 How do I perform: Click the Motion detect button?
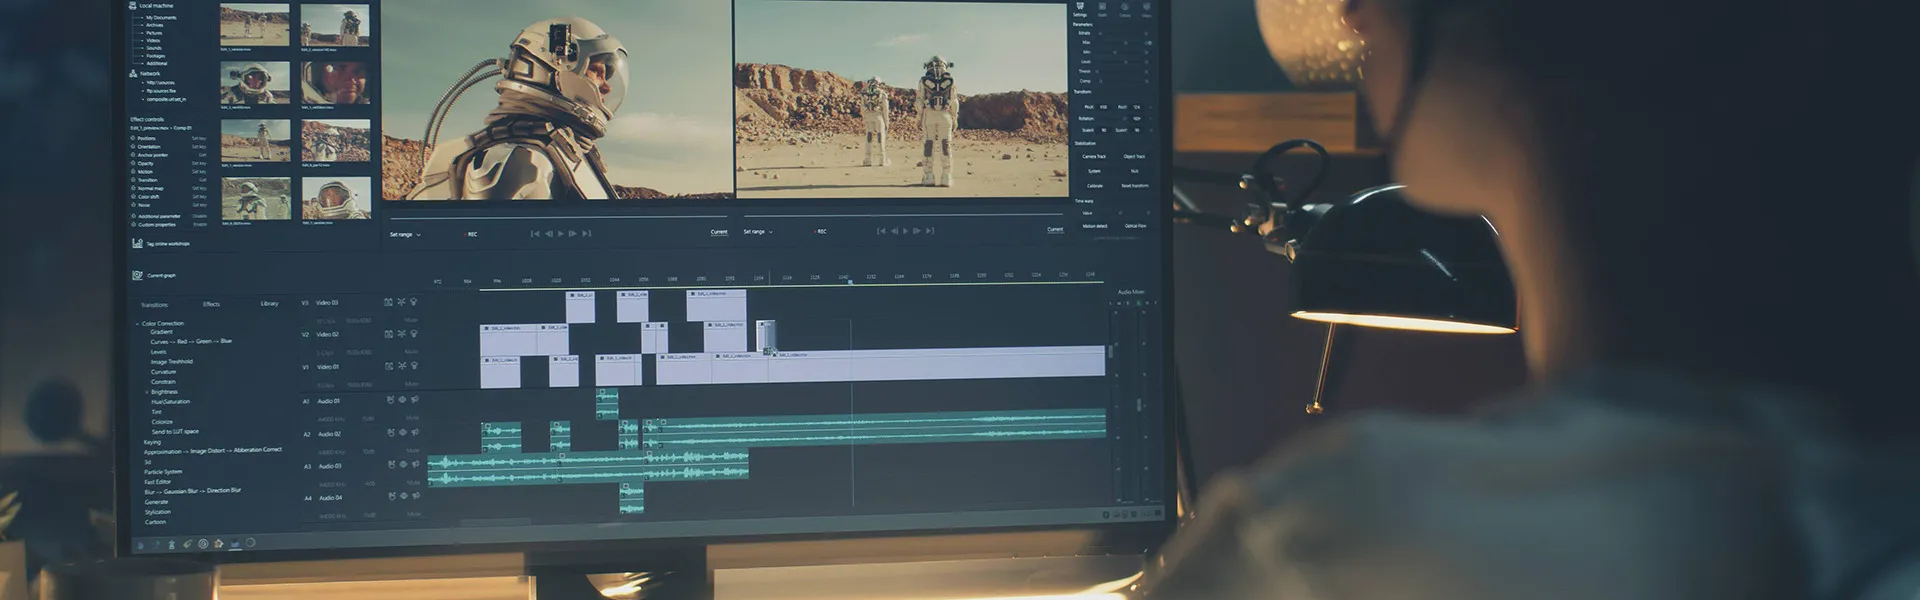pos(1094,226)
